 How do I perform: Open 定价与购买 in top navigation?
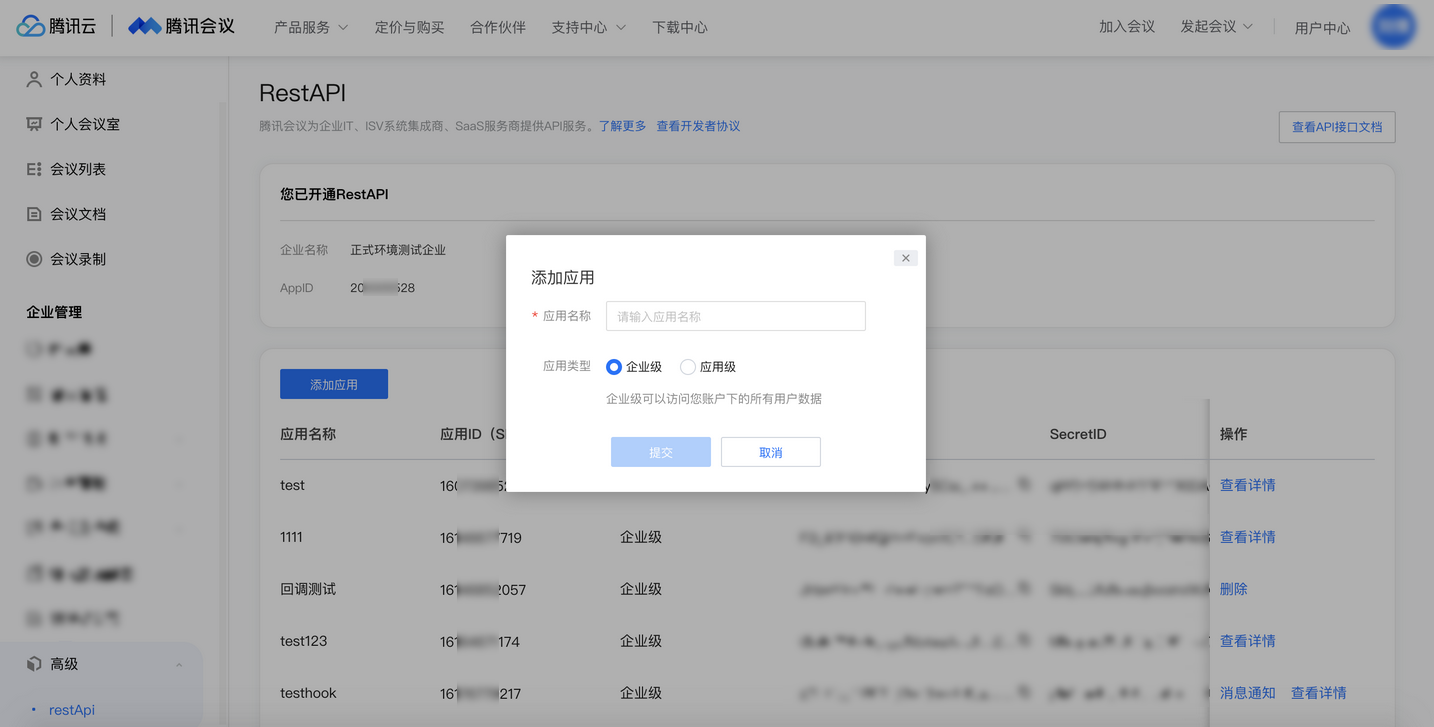[x=409, y=27]
